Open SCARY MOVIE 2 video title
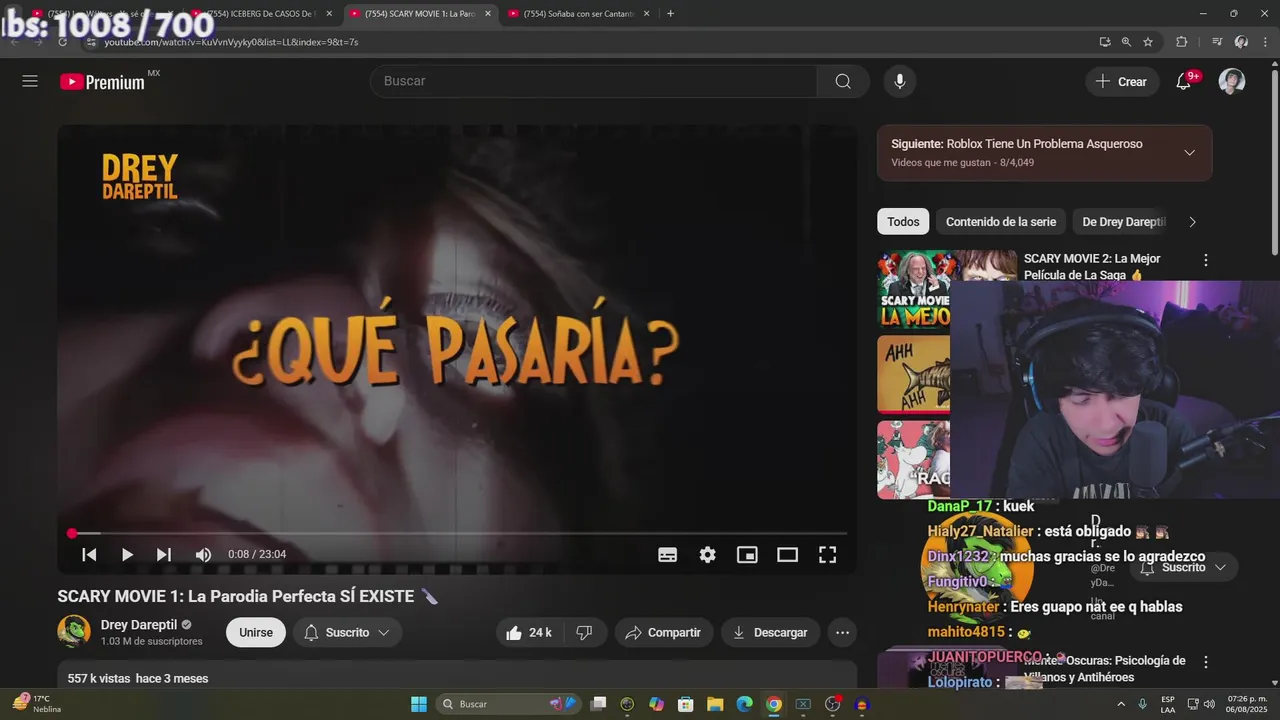The height and width of the screenshot is (720, 1280). 1092,267
